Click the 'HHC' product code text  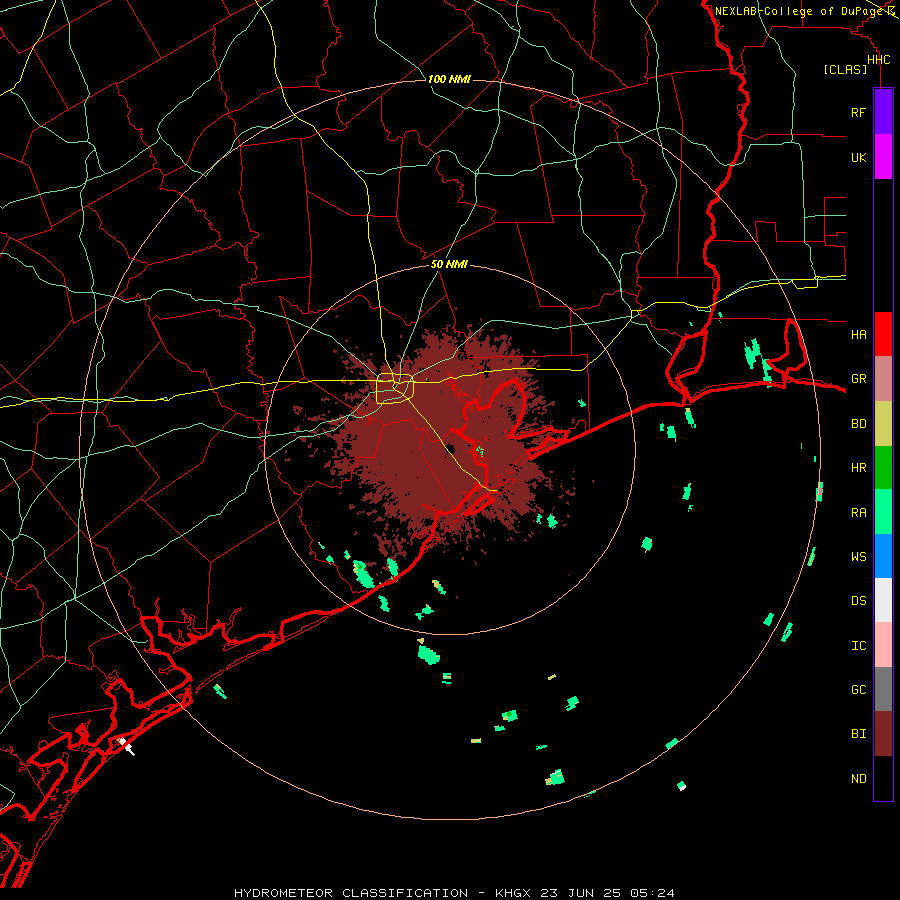pos(878,60)
